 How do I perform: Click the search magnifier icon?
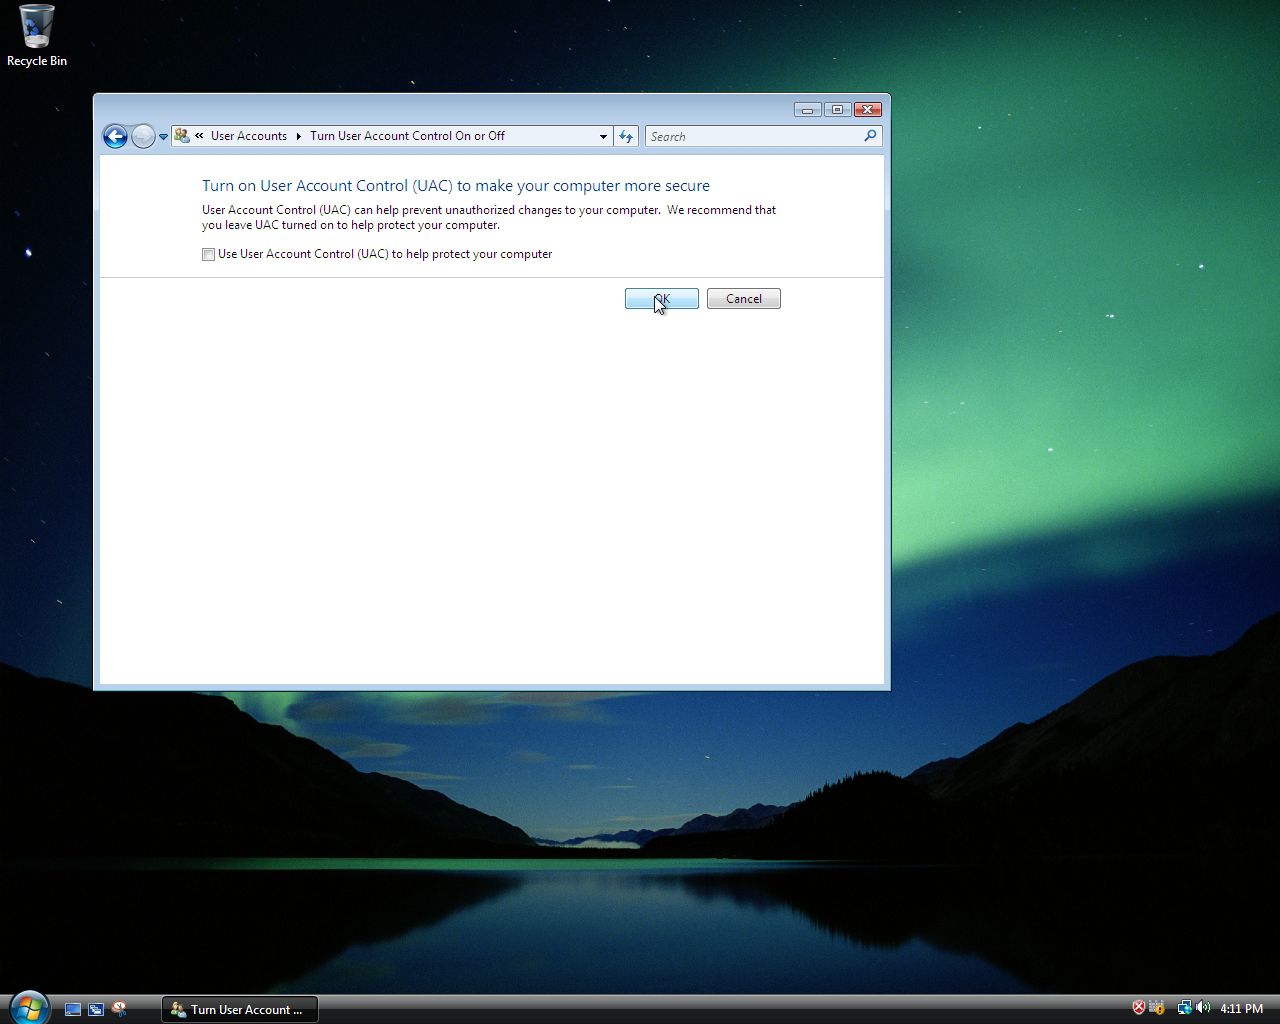870,136
